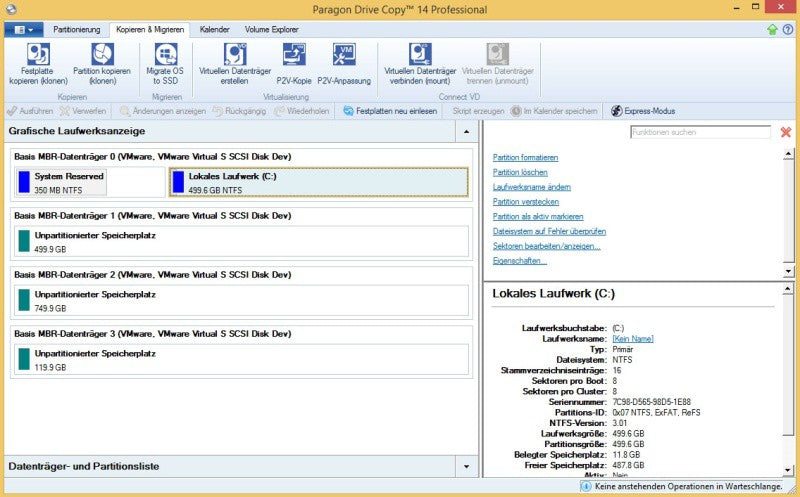The height and width of the screenshot is (497, 800).
Task: Click Basis MBR-Datenträger 1 header
Action: 153,216
